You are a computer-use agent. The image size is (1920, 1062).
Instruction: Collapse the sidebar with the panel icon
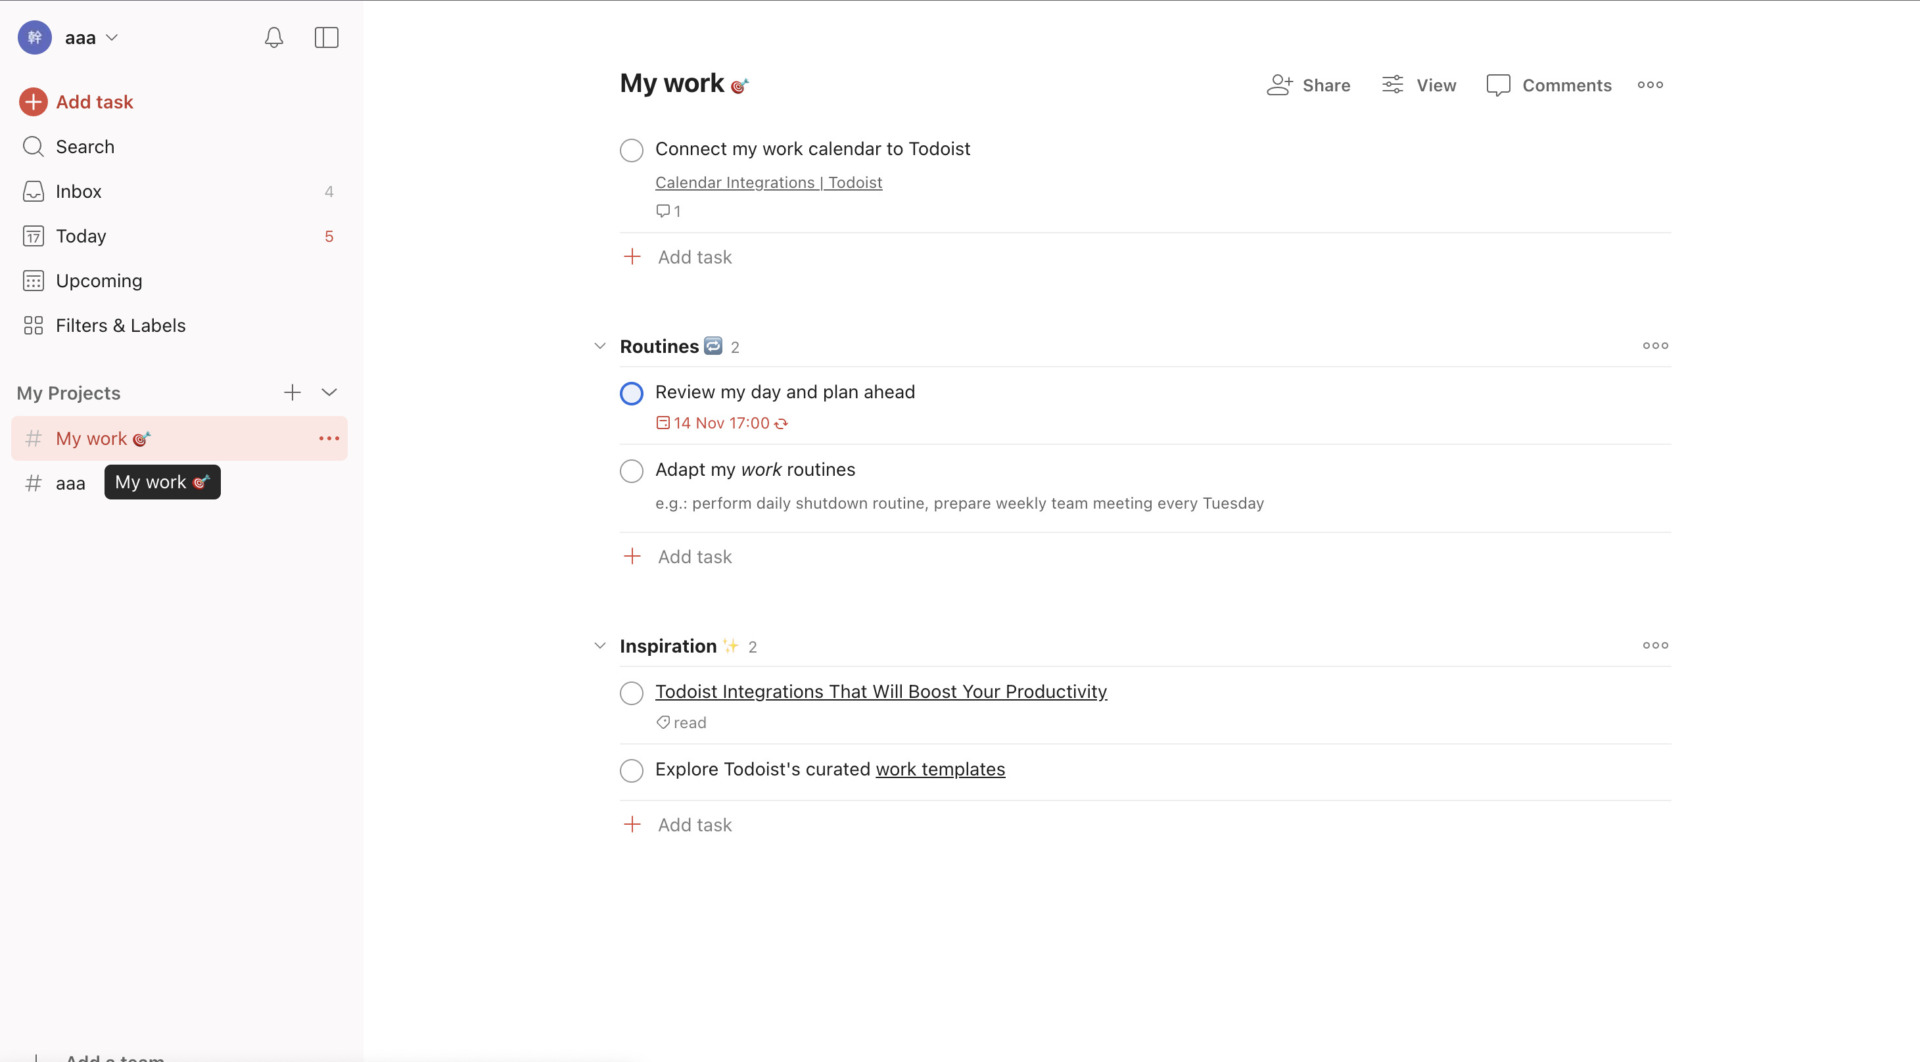[x=326, y=37]
